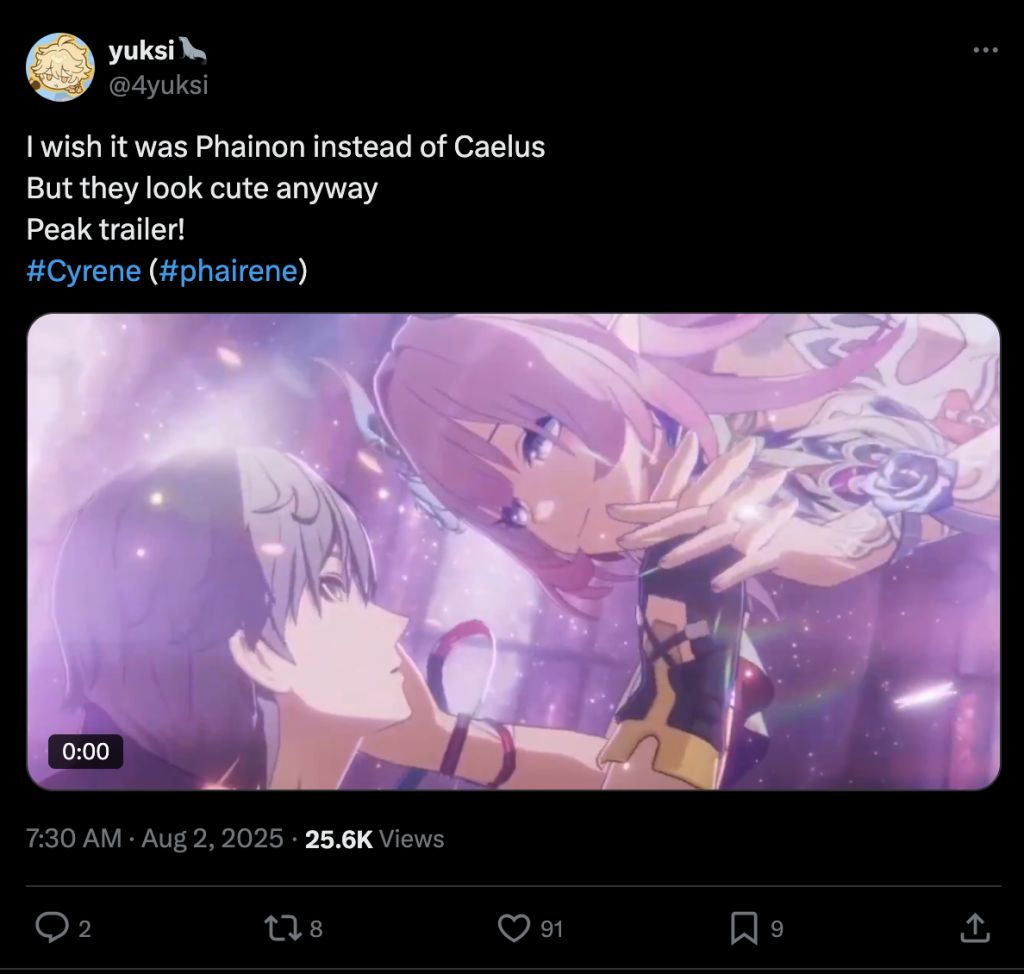Bookmark this post
Viewport: 1024px width, 974px height.
[744, 928]
